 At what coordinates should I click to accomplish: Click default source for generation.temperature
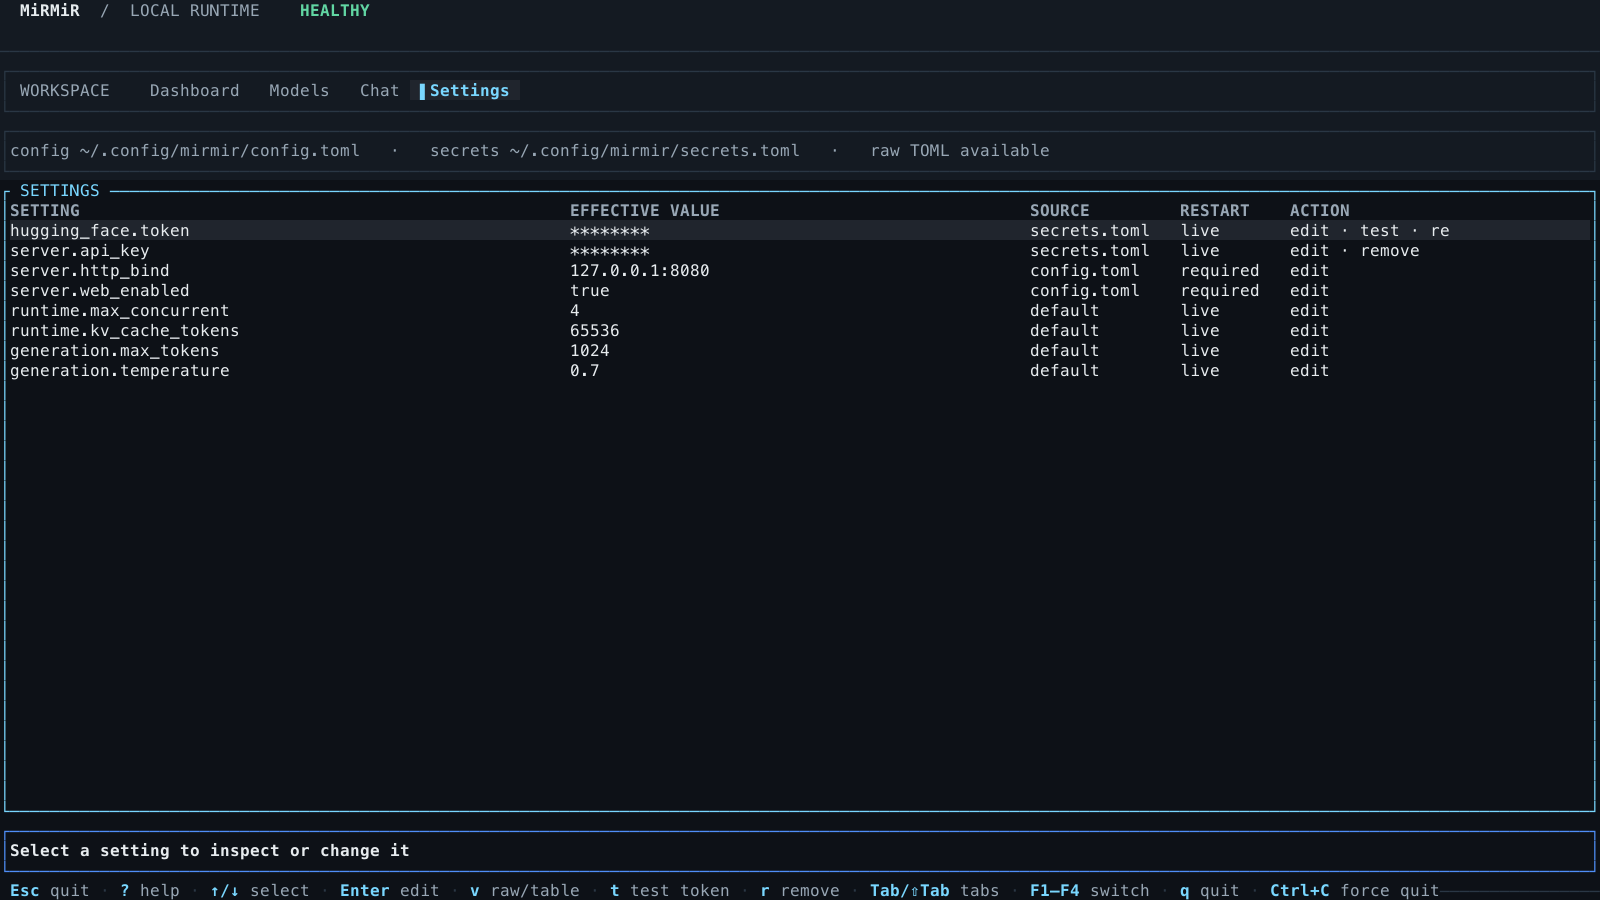[x=1065, y=371]
